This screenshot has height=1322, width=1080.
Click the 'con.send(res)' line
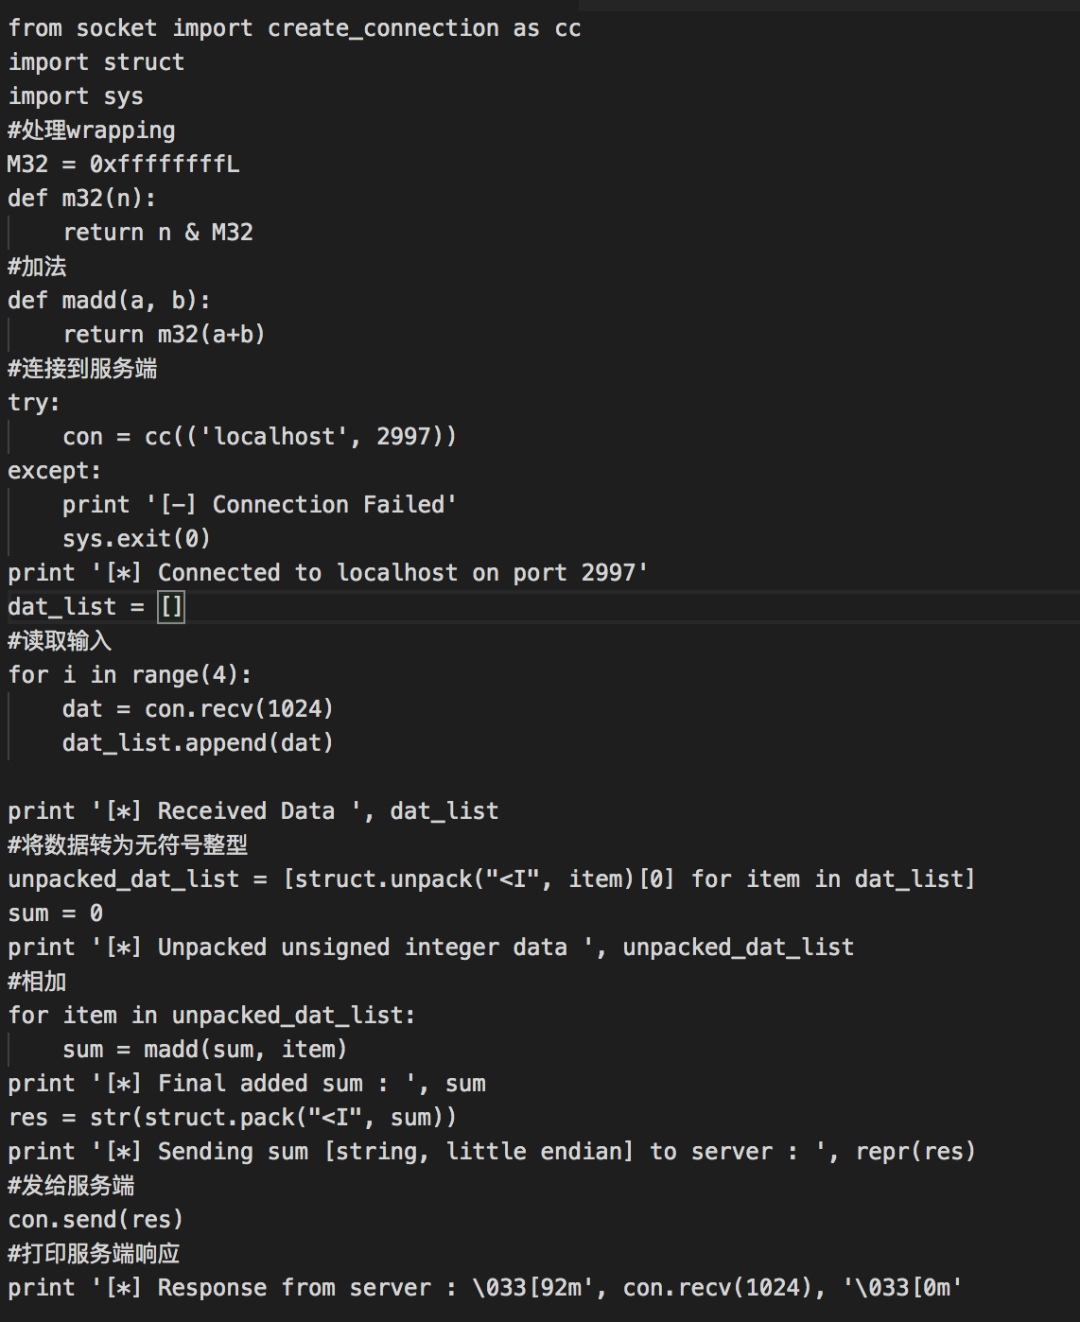[x=96, y=1219]
